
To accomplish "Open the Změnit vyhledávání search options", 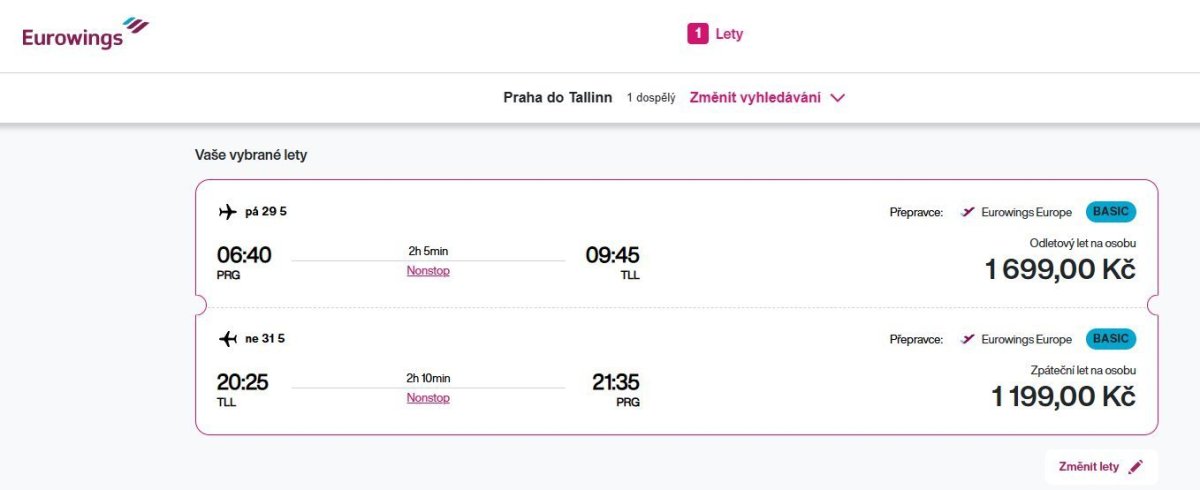I will [x=755, y=98].
